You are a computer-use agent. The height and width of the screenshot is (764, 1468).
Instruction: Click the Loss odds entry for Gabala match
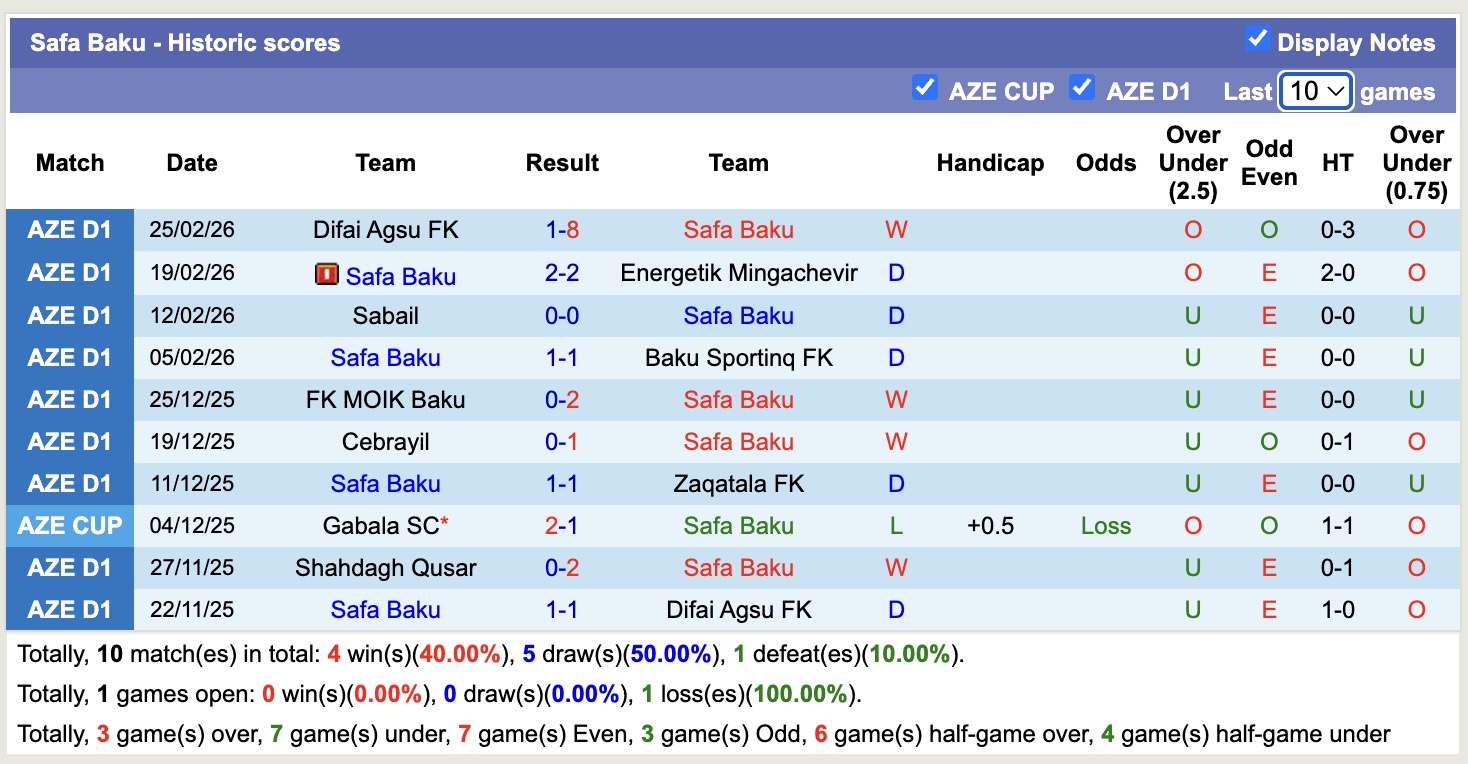coord(1105,525)
